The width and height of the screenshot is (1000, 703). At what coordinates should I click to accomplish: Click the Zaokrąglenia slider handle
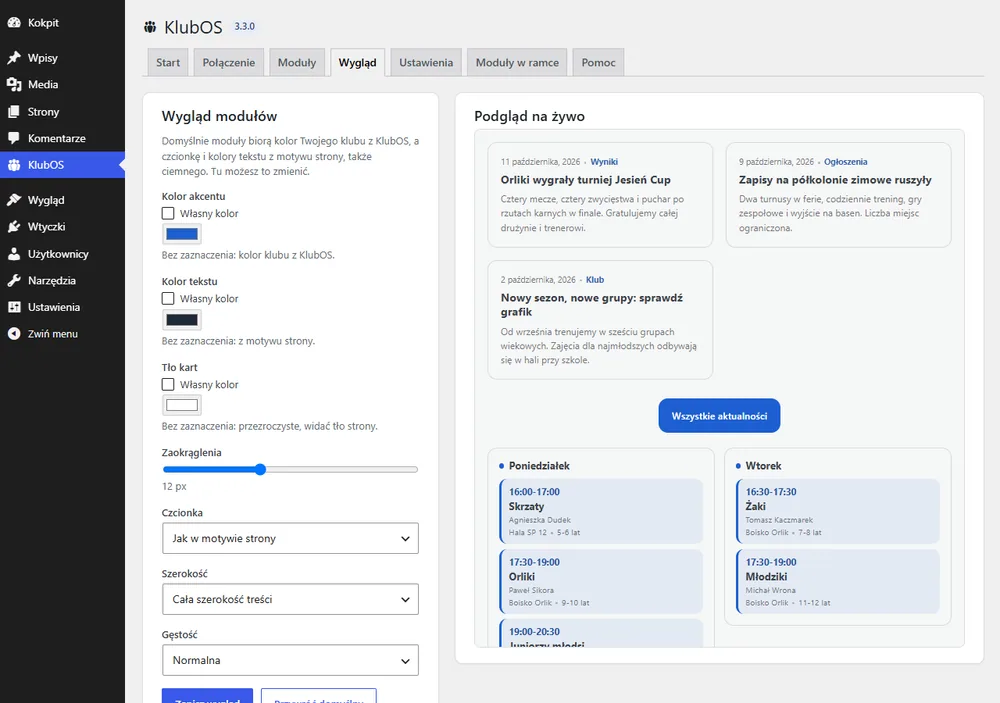click(x=260, y=470)
